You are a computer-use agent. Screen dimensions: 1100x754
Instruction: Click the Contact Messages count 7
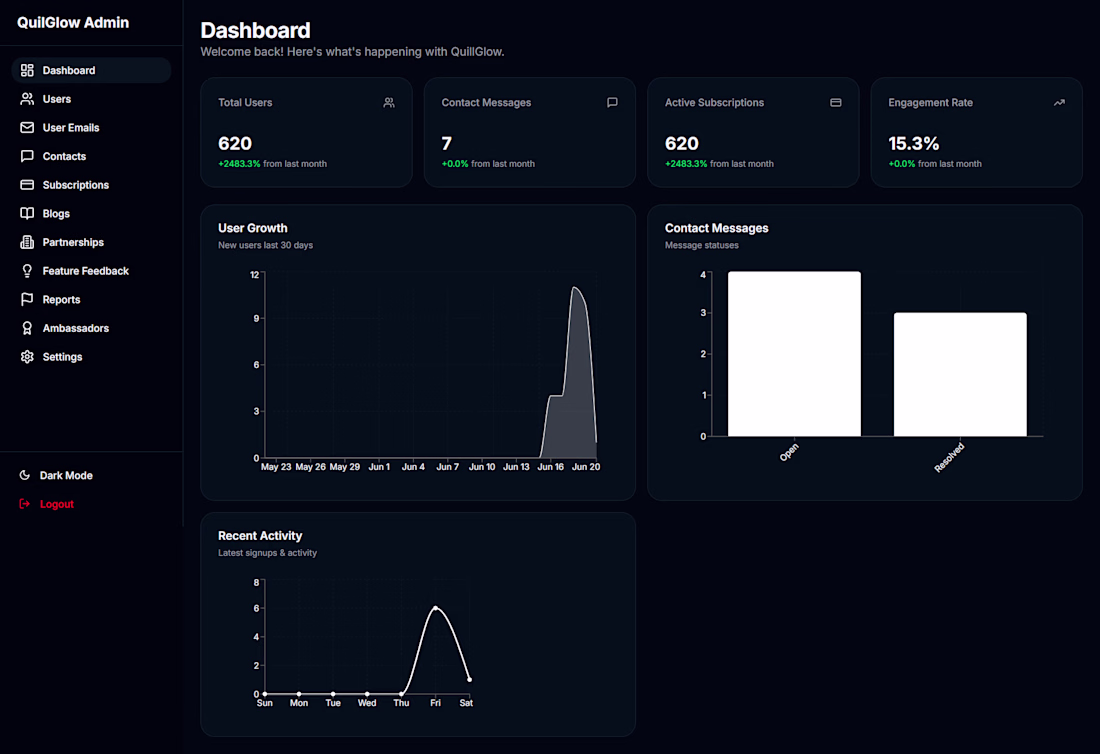(x=446, y=144)
